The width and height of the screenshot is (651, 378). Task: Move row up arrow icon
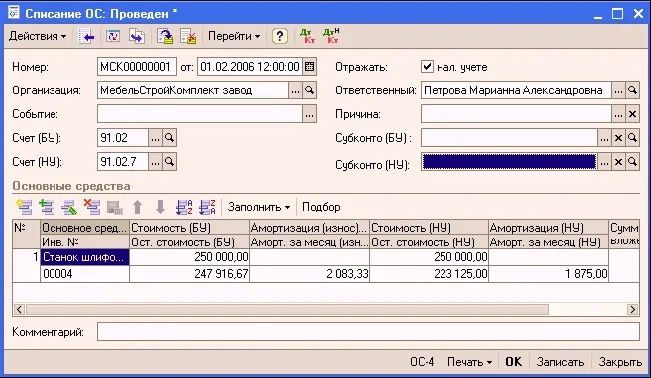coord(137,207)
